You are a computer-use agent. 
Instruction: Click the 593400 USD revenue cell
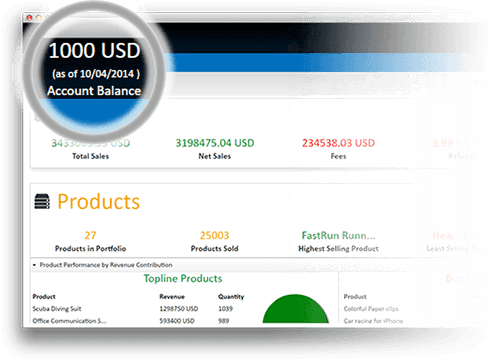click(x=177, y=321)
